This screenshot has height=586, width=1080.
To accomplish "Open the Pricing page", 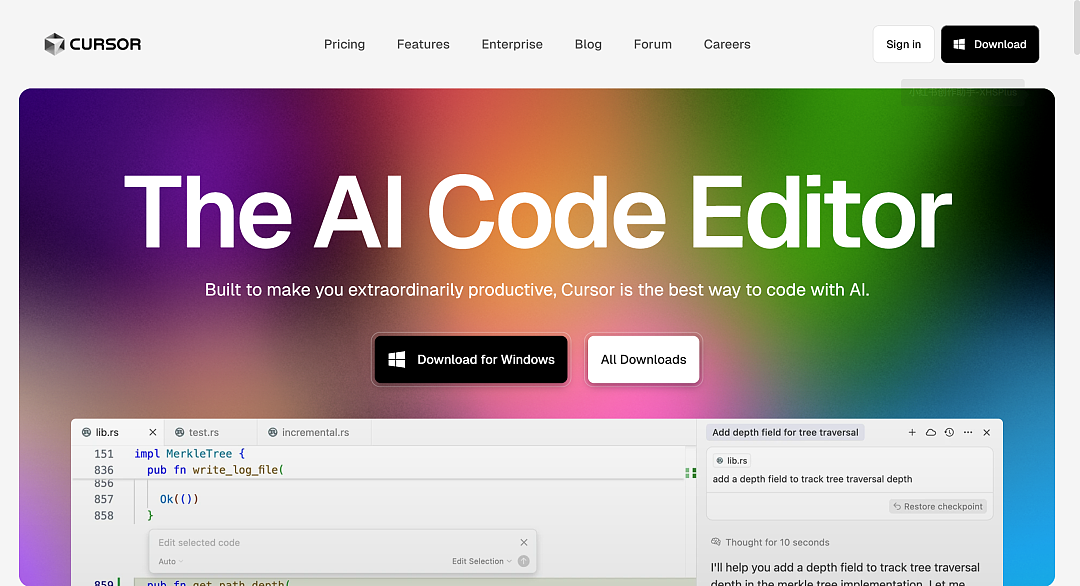I will tap(344, 44).
